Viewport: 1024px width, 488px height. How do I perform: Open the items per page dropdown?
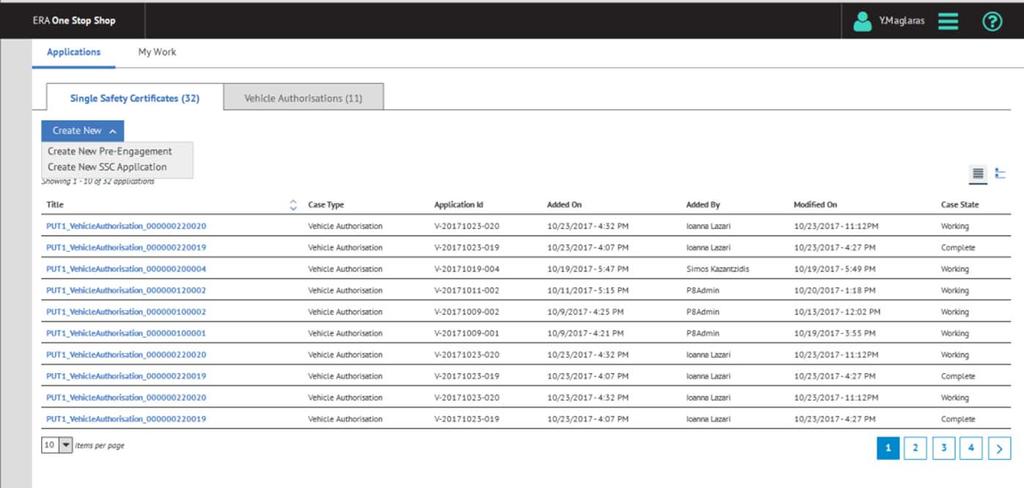tap(65, 446)
